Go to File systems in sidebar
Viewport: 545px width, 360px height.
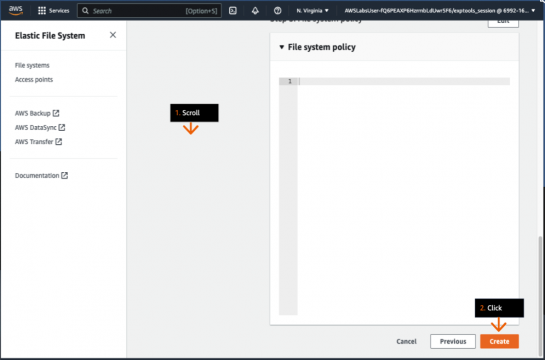32,65
